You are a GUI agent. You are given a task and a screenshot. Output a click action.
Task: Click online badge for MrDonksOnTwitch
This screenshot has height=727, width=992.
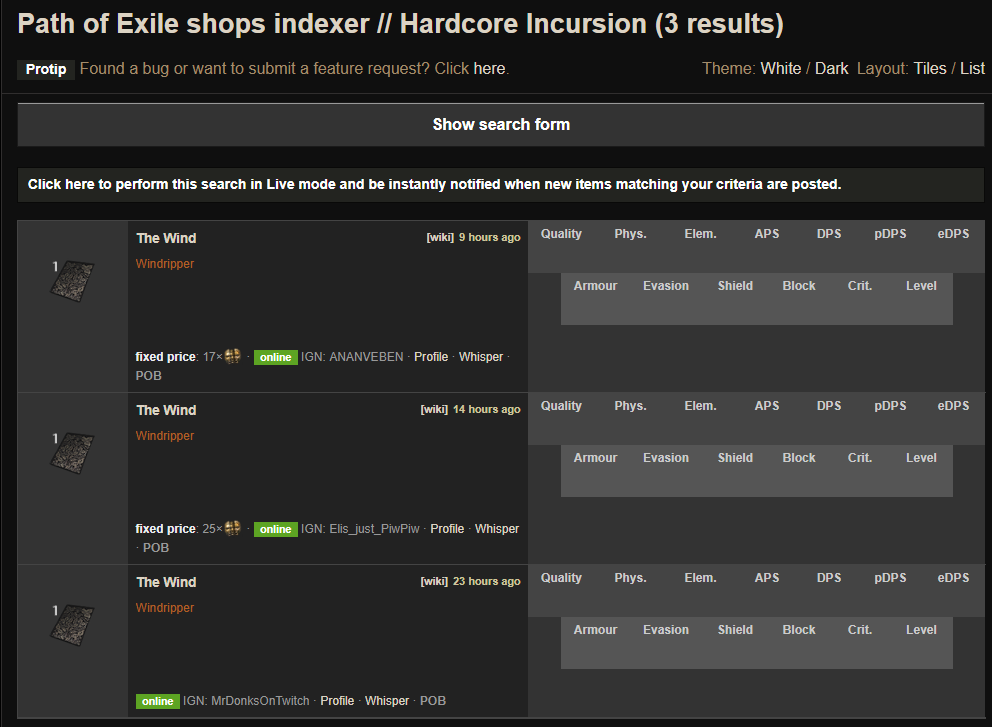[158, 701]
